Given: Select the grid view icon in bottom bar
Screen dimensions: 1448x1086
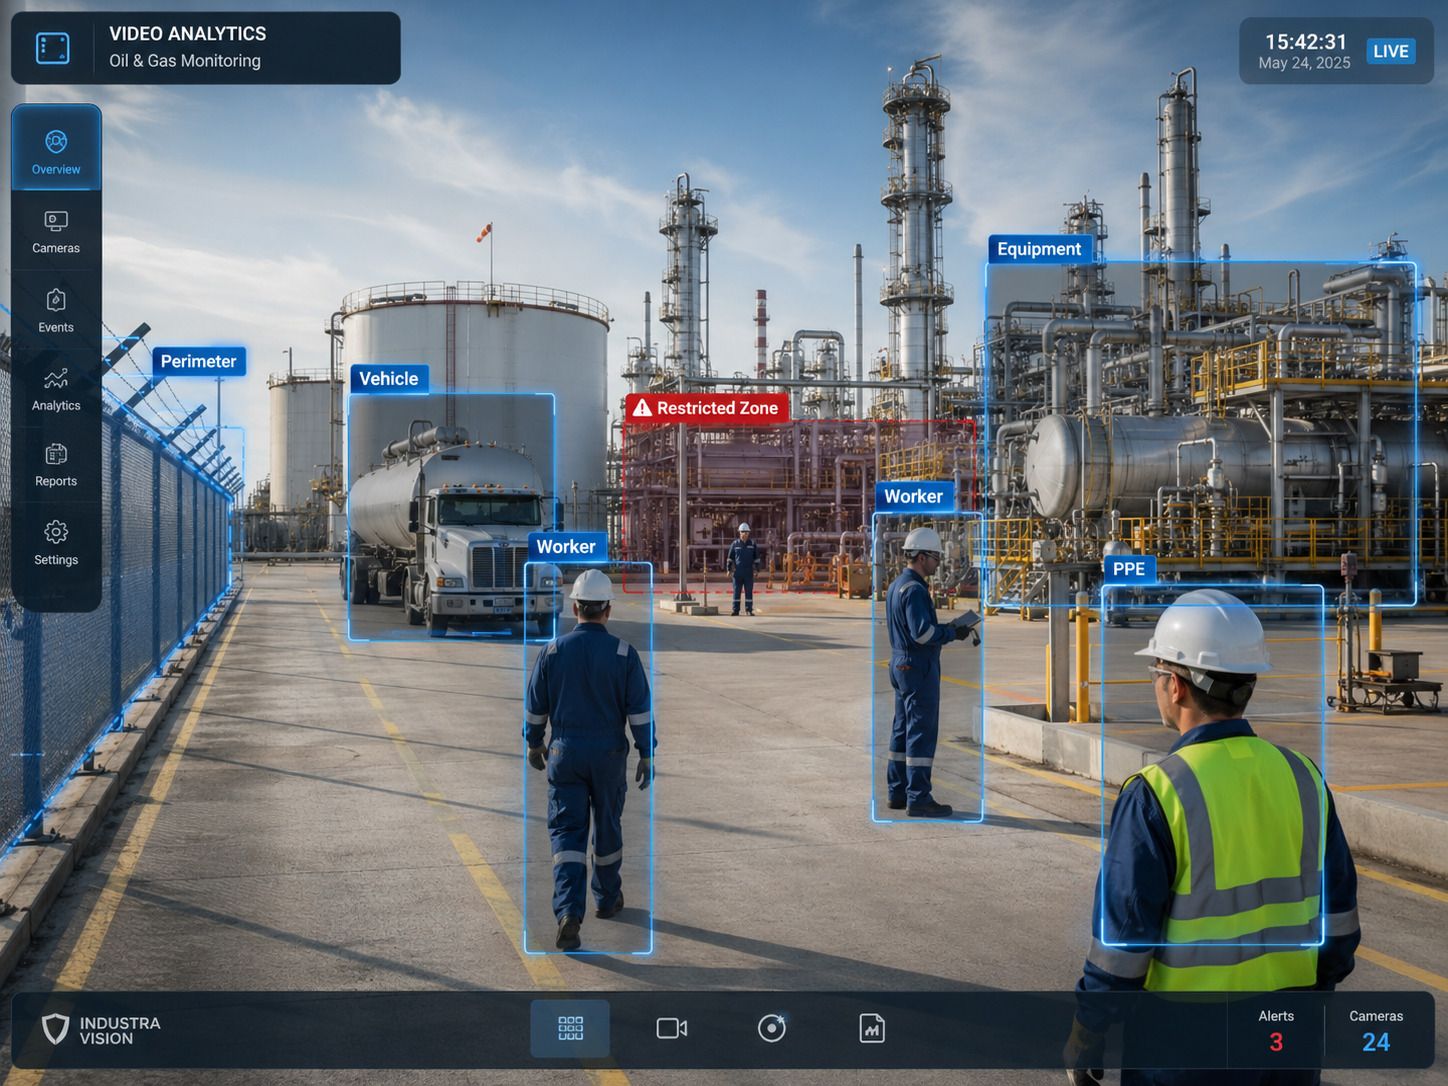Looking at the screenshot, I should point(570,1028).
